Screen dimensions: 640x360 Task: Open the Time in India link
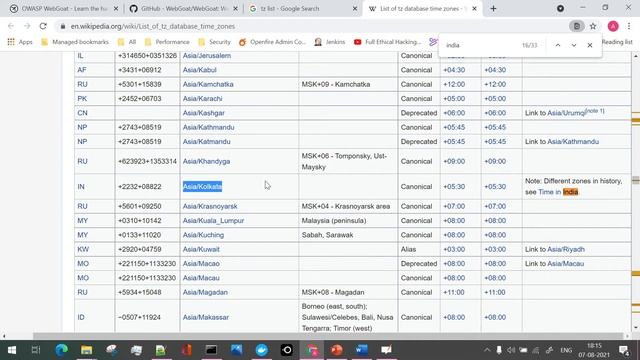[x=558, y=192]
